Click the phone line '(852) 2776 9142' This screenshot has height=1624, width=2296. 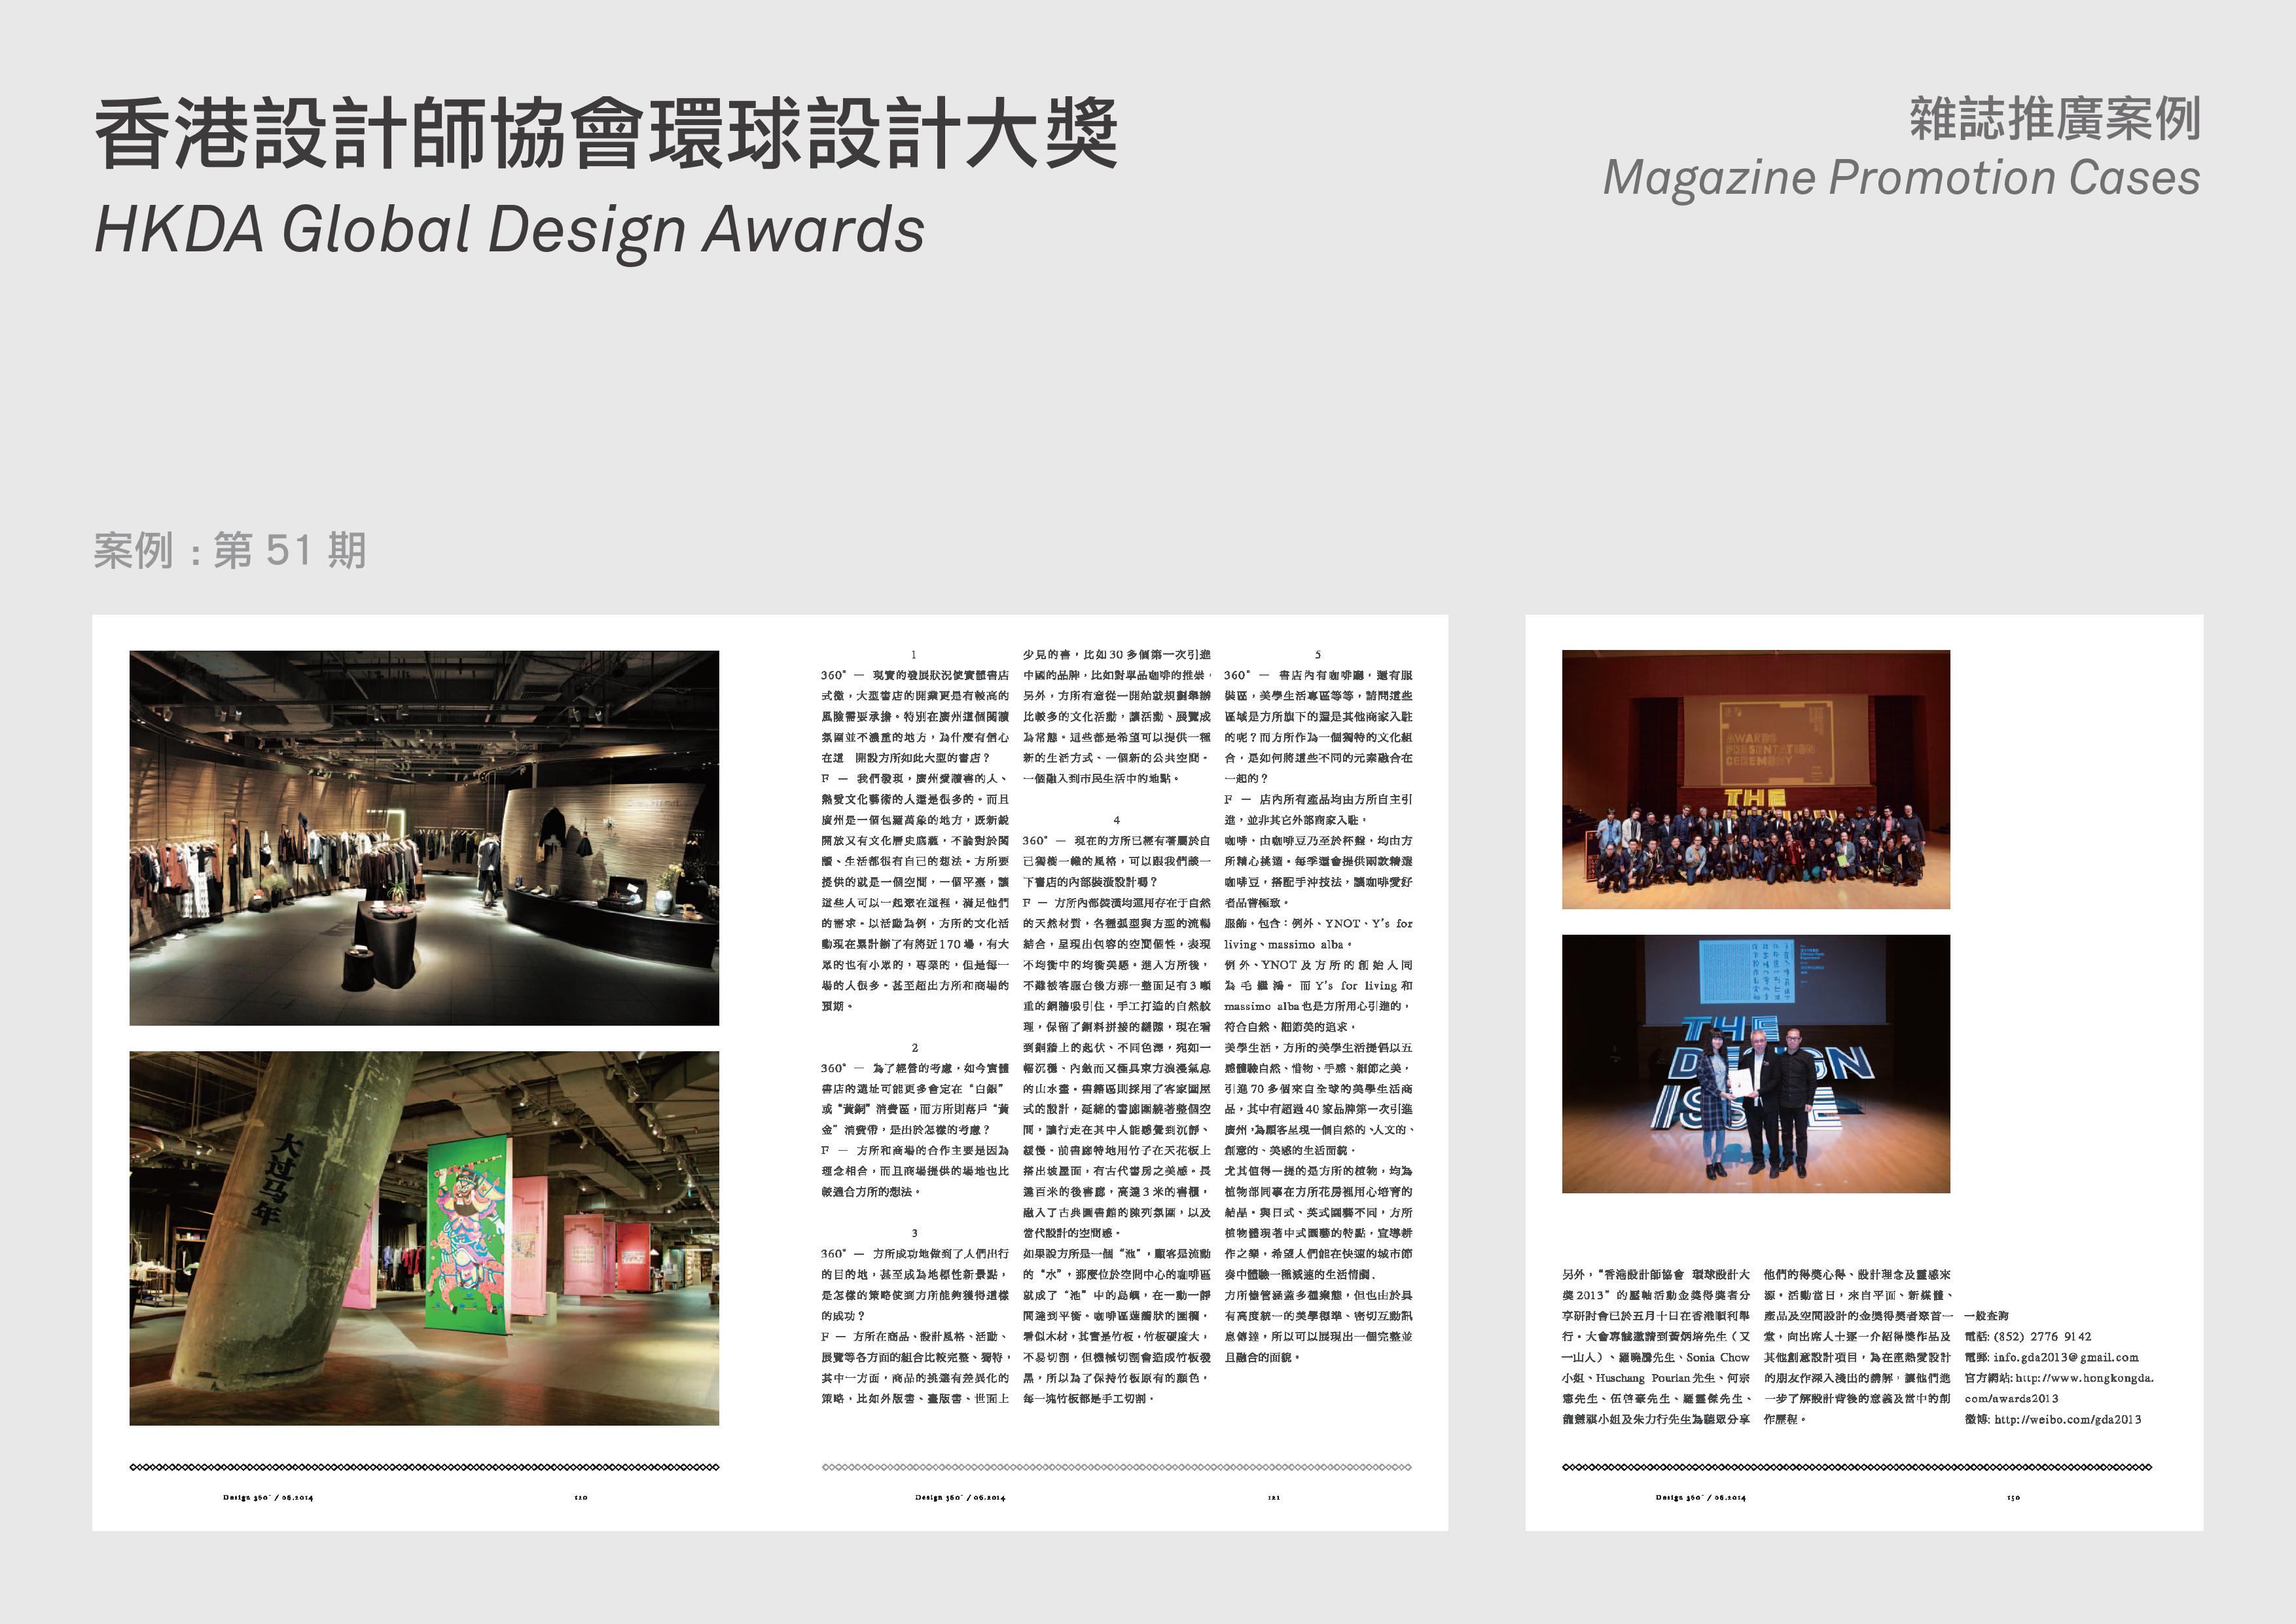coord(2042,1336)
